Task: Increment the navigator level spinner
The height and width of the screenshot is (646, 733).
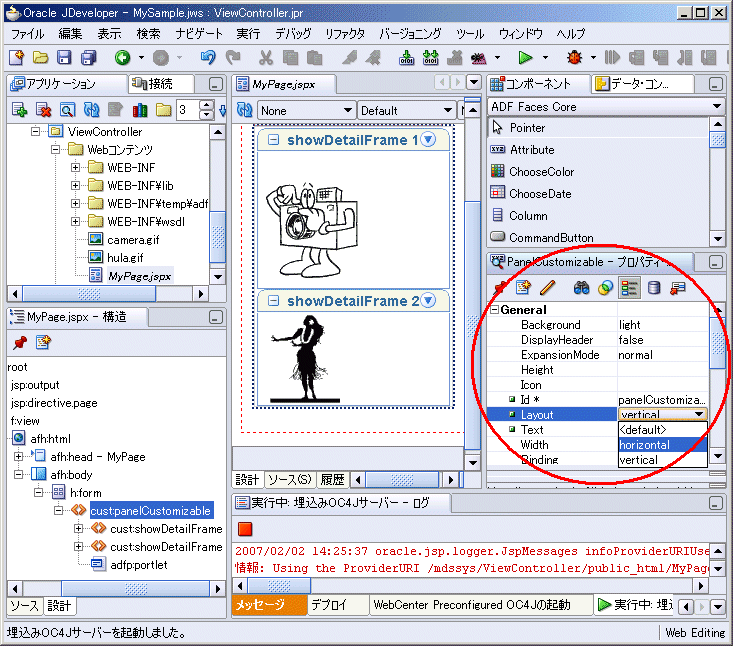Action: pyautogui.click(x=206, y=106)
